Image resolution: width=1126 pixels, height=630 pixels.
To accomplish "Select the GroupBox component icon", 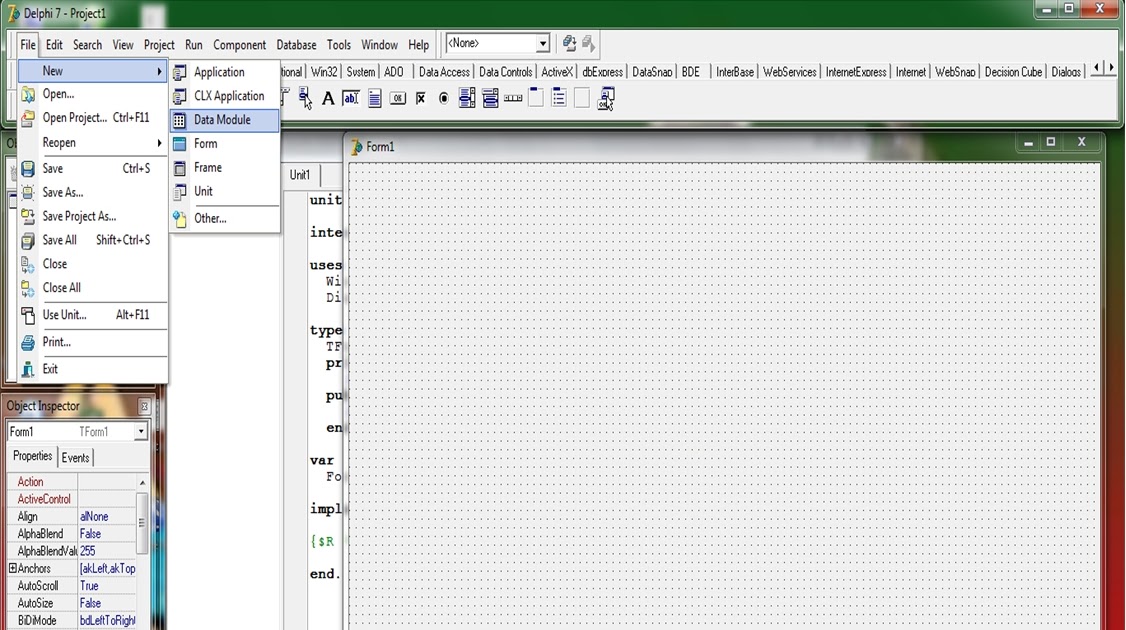I will pyautogui.click(x=536, y=97).
